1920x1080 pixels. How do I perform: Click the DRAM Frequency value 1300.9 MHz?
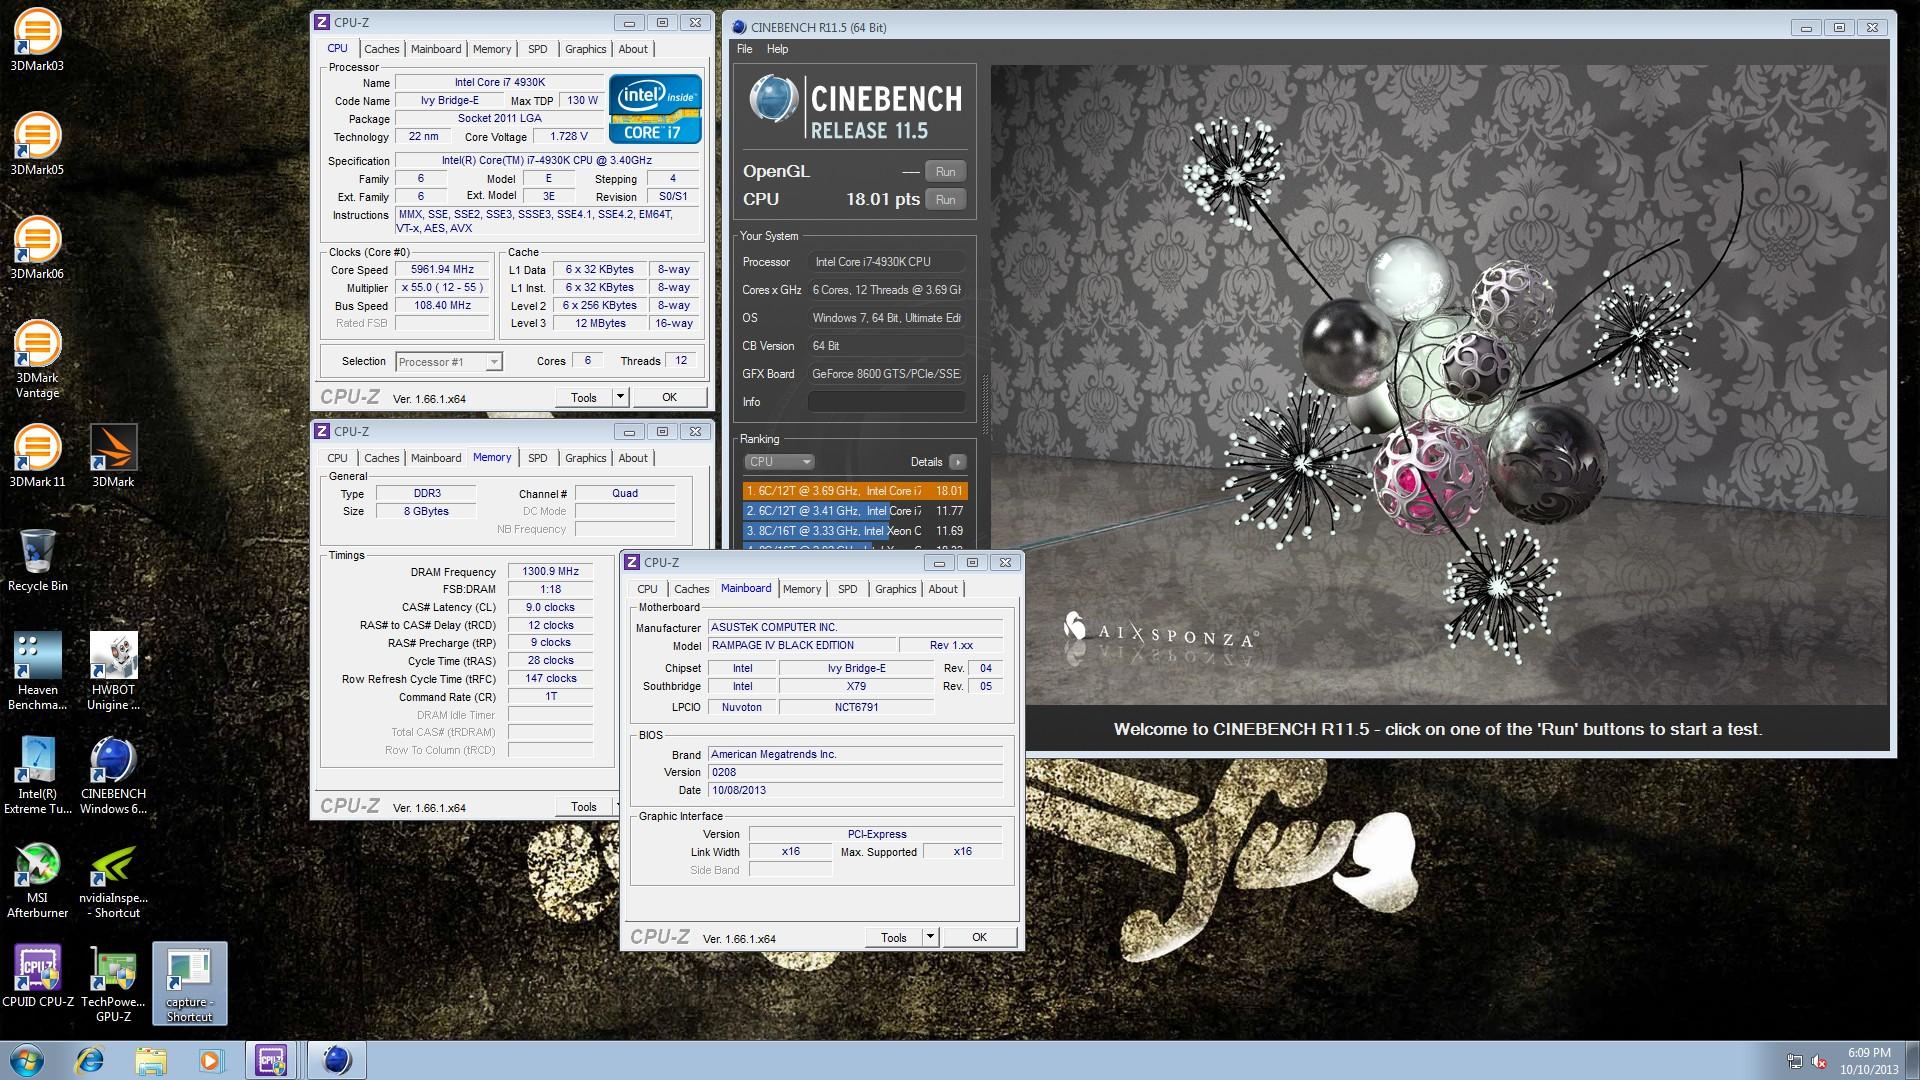point(550,572)
